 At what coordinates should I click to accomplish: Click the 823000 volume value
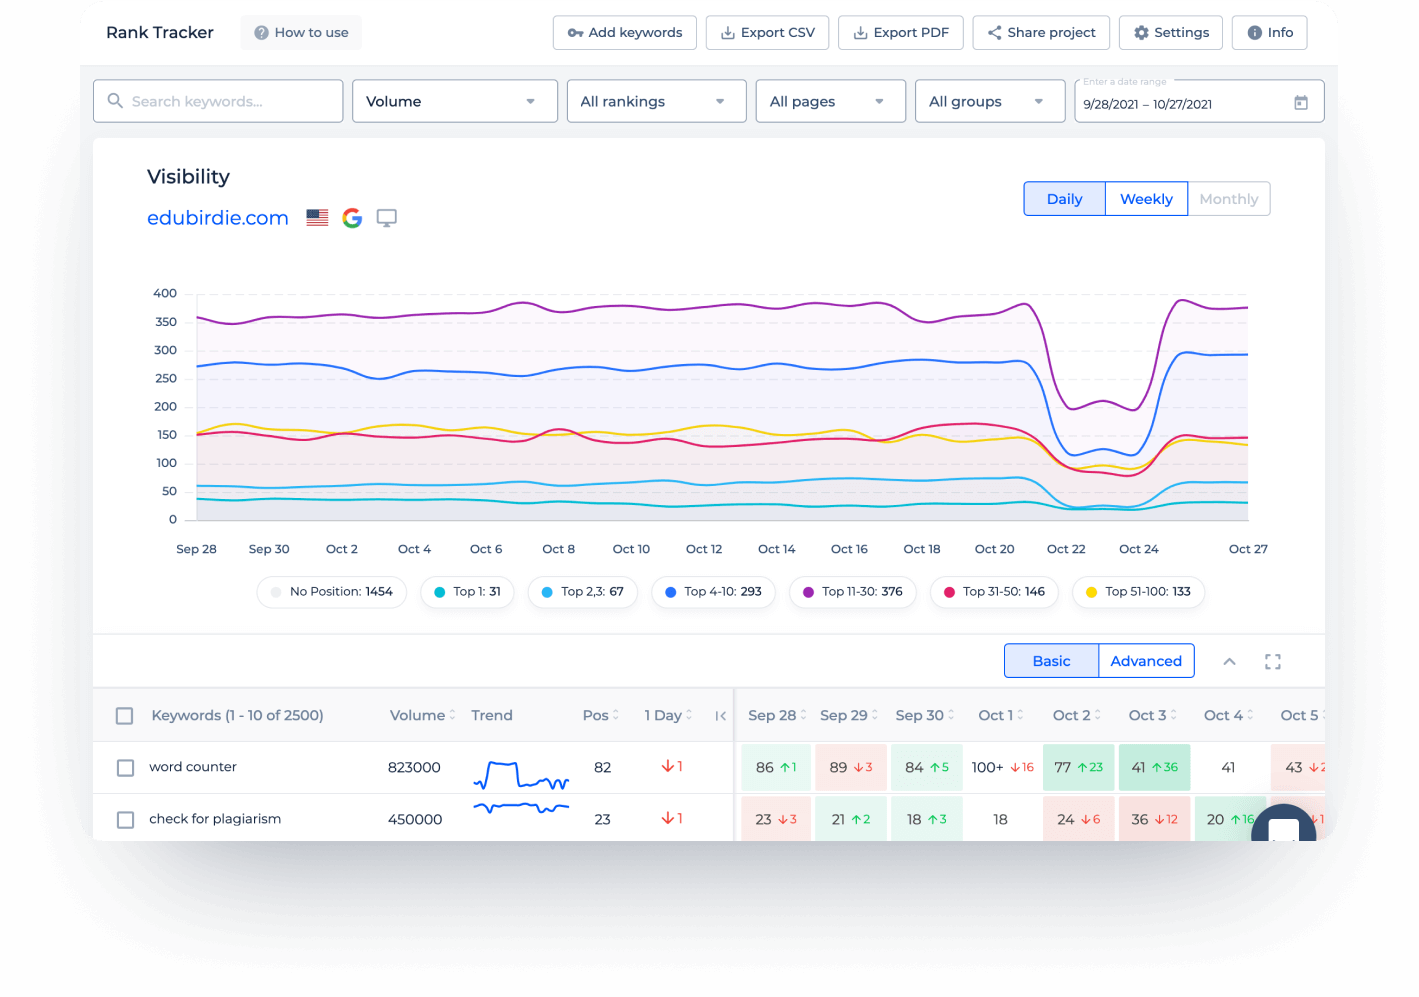coord(414,767)
